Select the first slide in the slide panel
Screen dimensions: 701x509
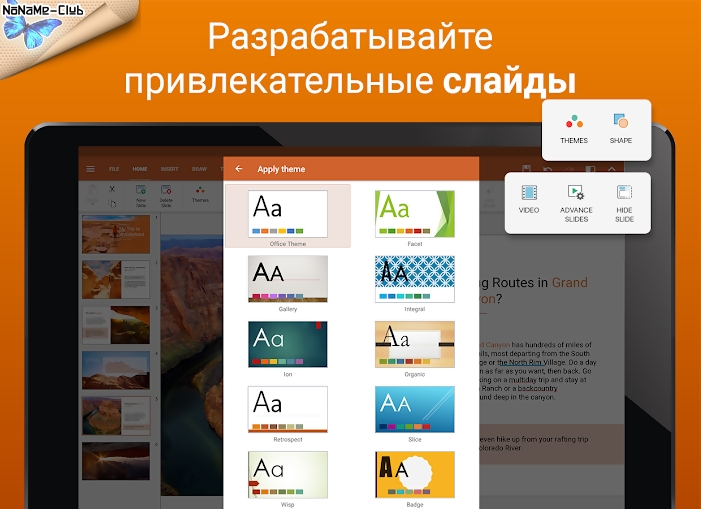[115, 234]
